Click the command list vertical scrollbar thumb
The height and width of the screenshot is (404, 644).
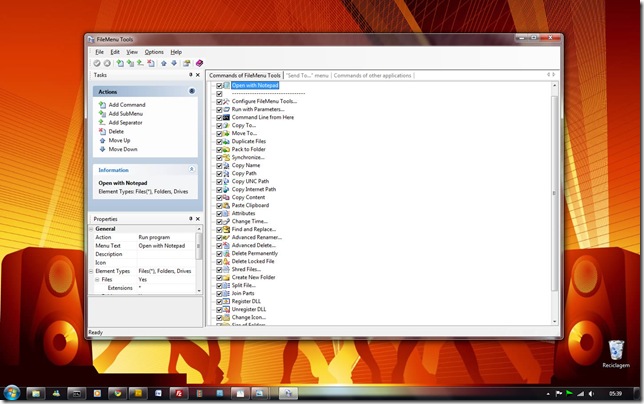[554, 193]
